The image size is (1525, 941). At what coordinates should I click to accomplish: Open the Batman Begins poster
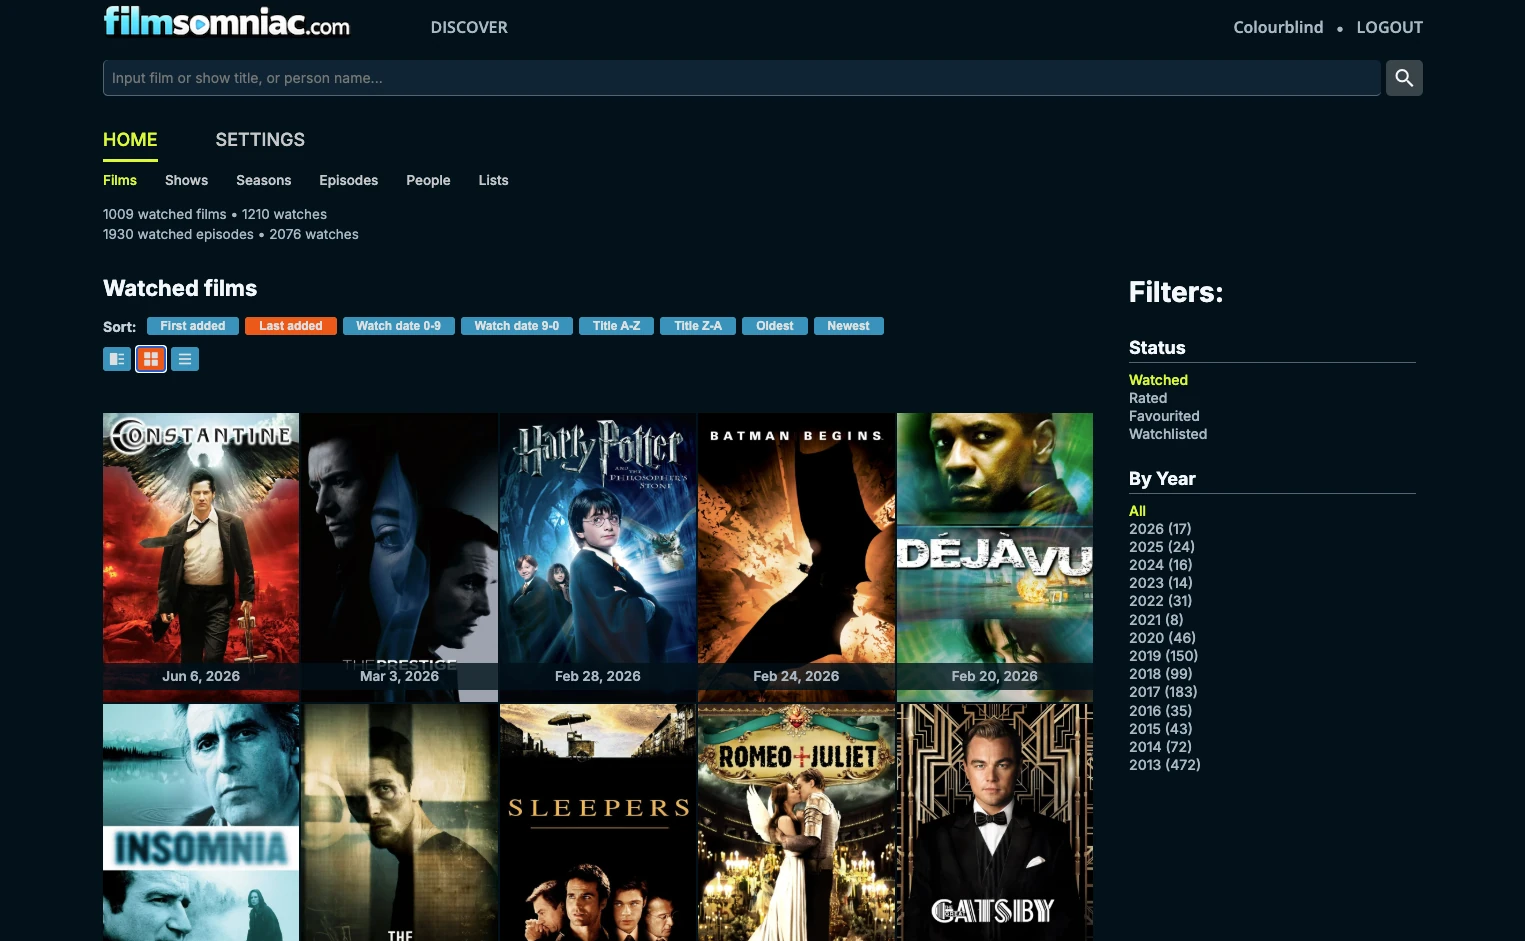tap(796, 557)
